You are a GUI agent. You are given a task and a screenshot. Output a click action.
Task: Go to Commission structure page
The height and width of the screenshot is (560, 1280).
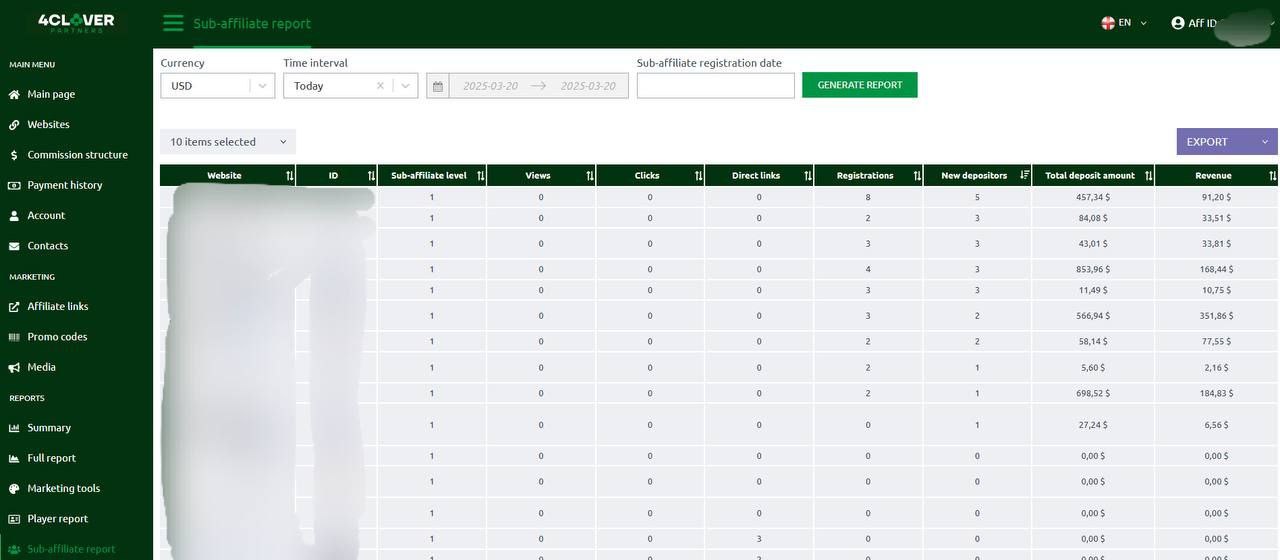[77, 155]
